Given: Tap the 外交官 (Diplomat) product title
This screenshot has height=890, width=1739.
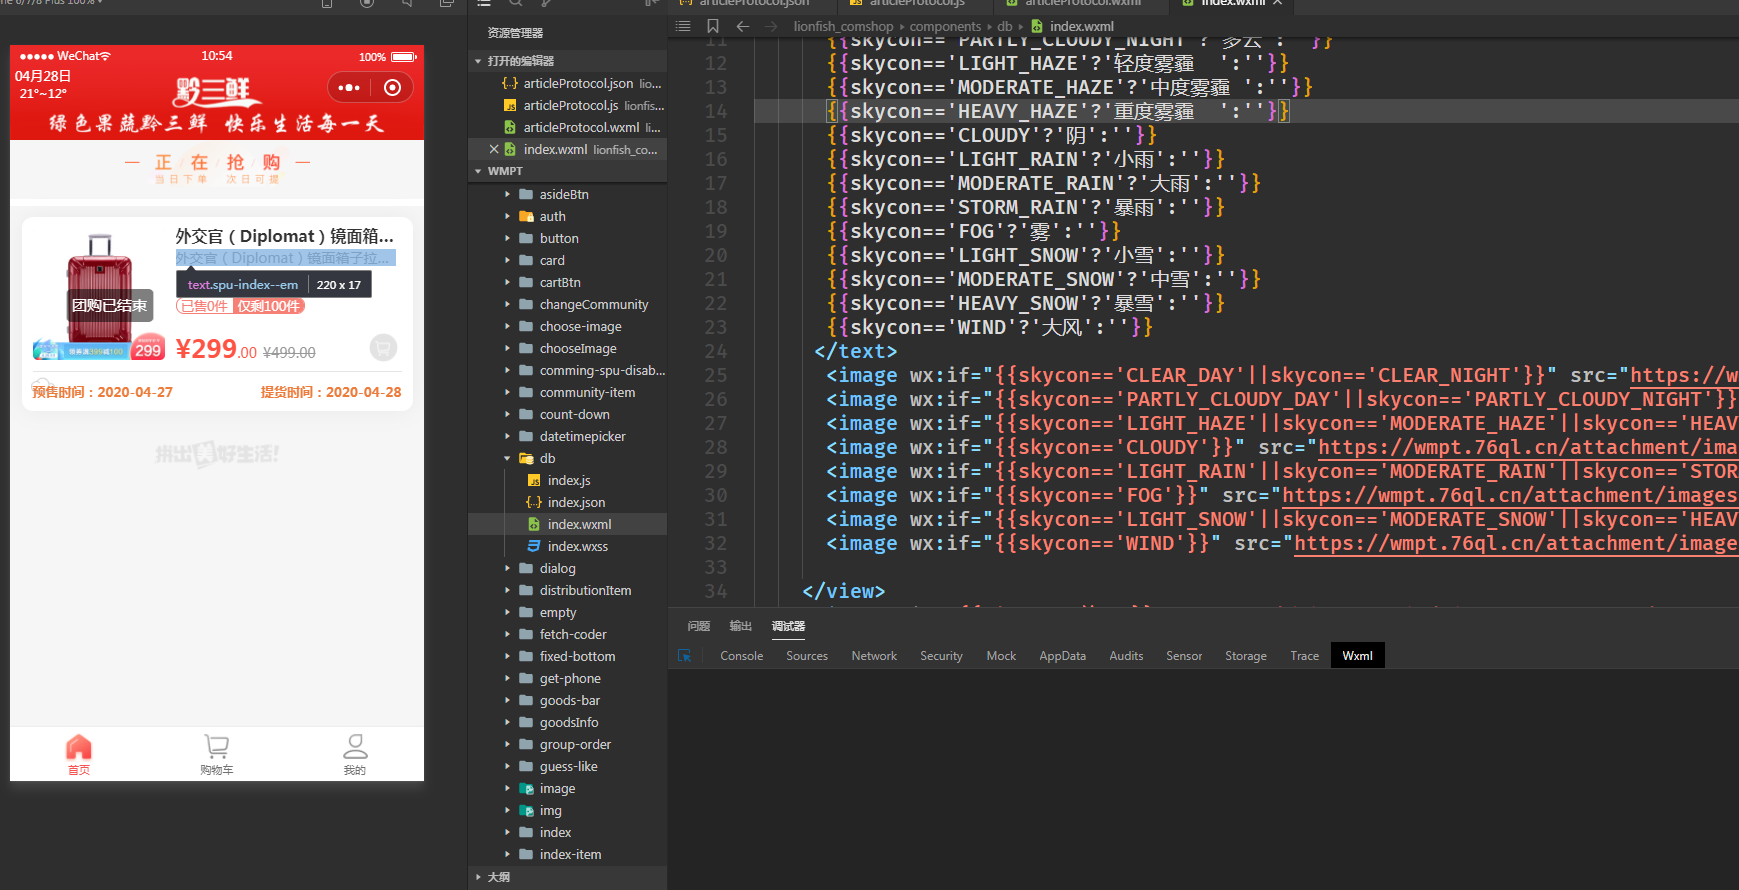Looking at the screenshot, I should pyautogui.click(x=285, y=236).
